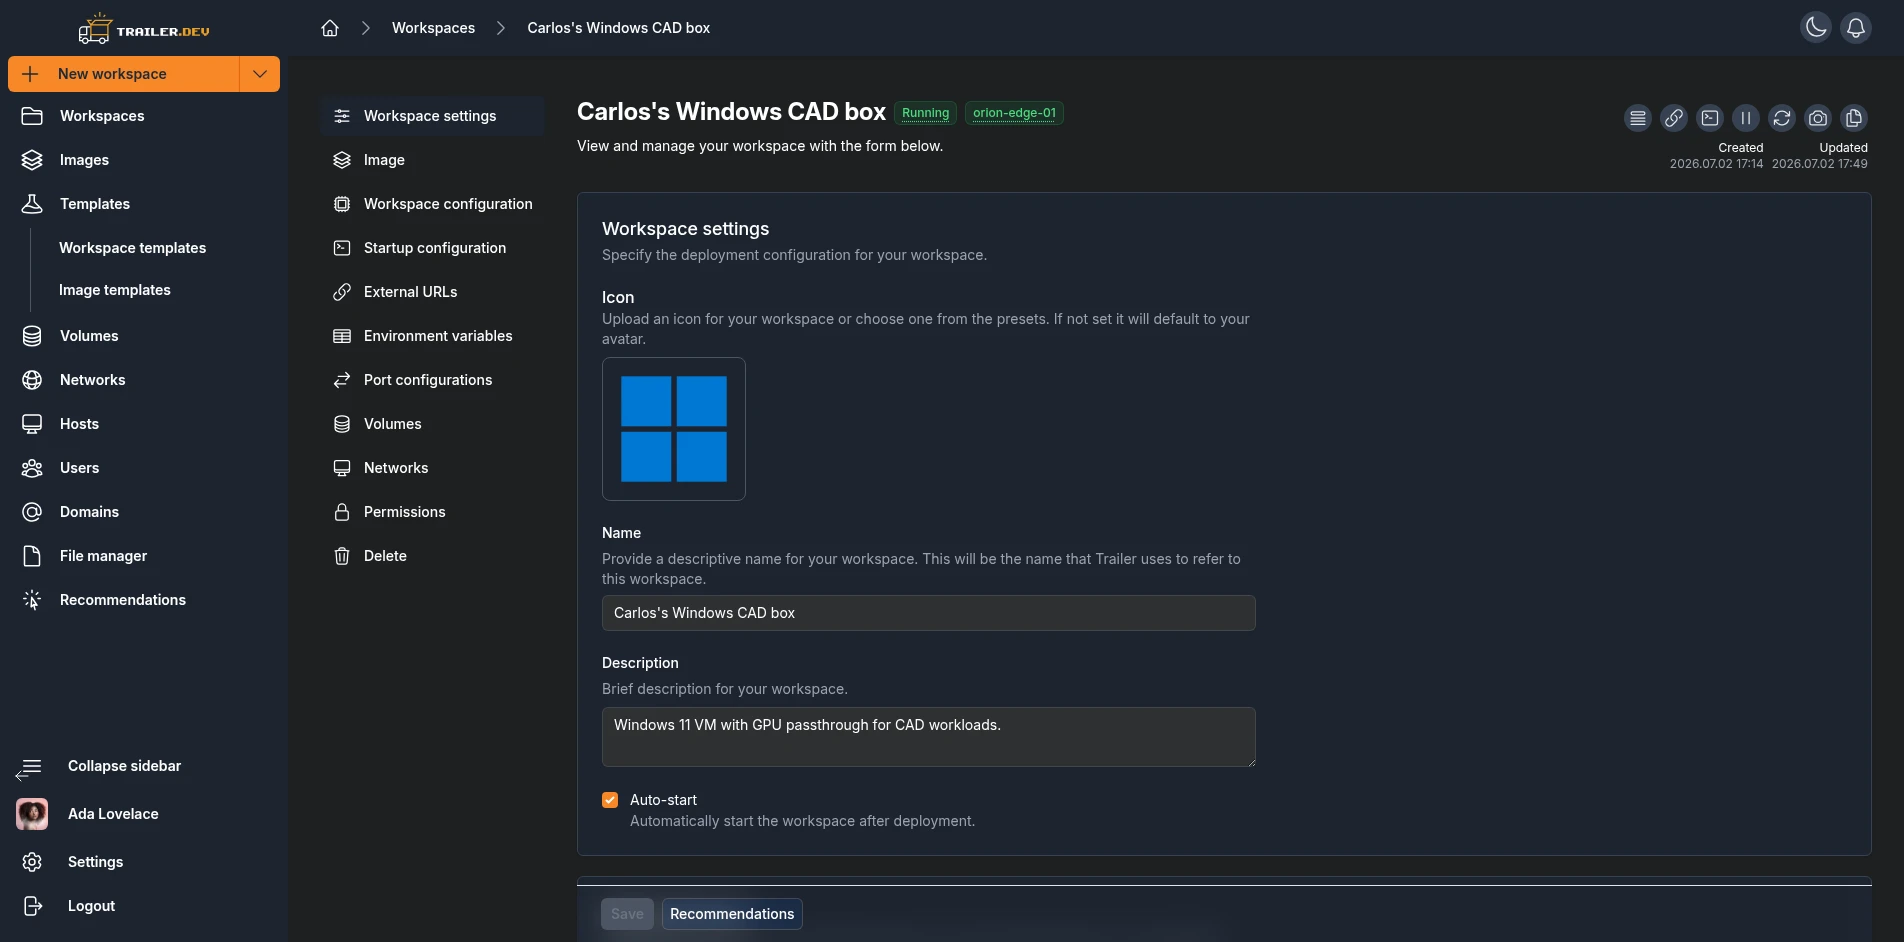Uncheck the Auto-start checkbox
1904x942 pixels.
610,800
